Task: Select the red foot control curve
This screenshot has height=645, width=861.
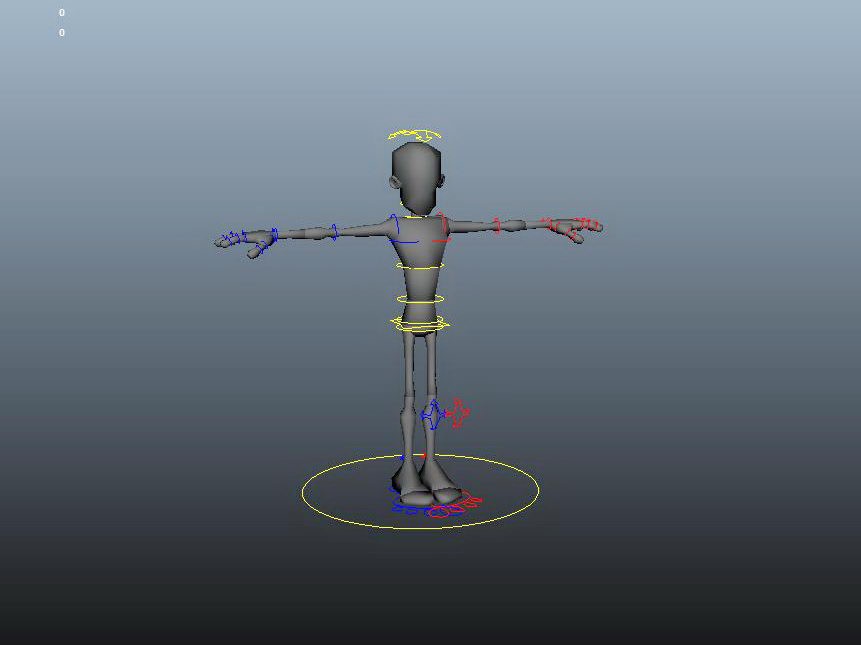Action: [455, 505]
